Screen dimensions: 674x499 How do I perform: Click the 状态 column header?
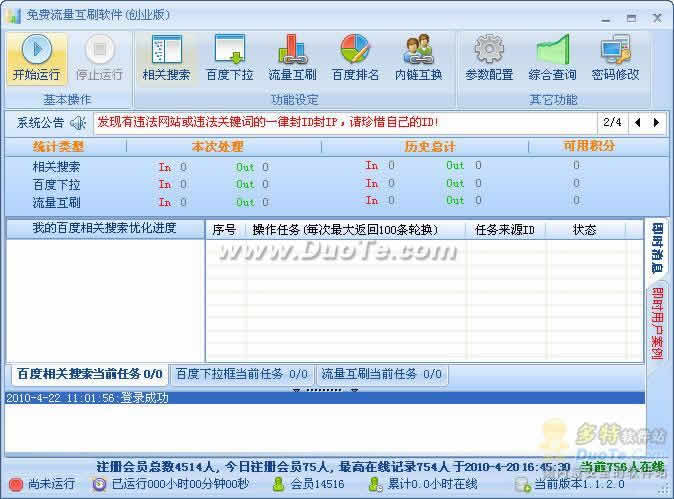(585, 230)
